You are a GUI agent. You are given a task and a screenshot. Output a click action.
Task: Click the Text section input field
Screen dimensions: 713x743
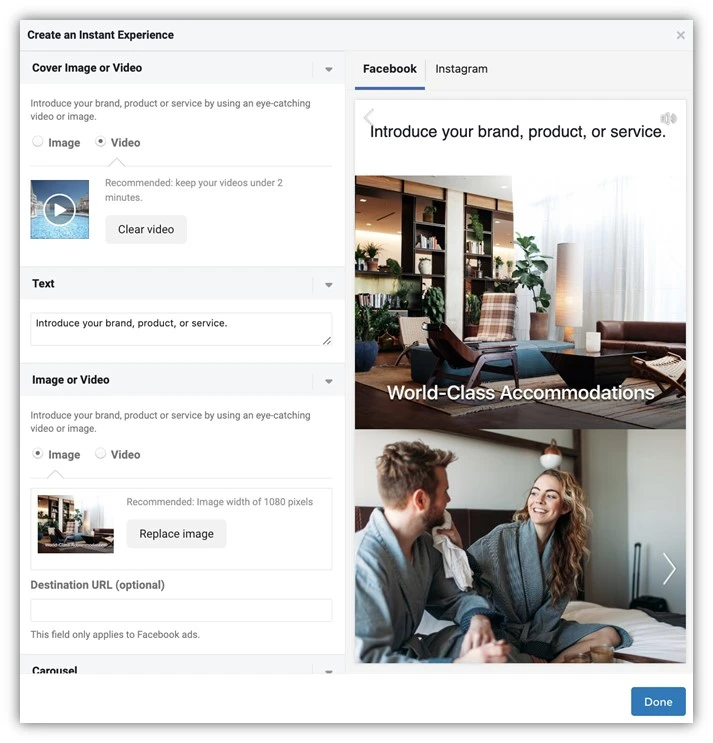point(181,329)
